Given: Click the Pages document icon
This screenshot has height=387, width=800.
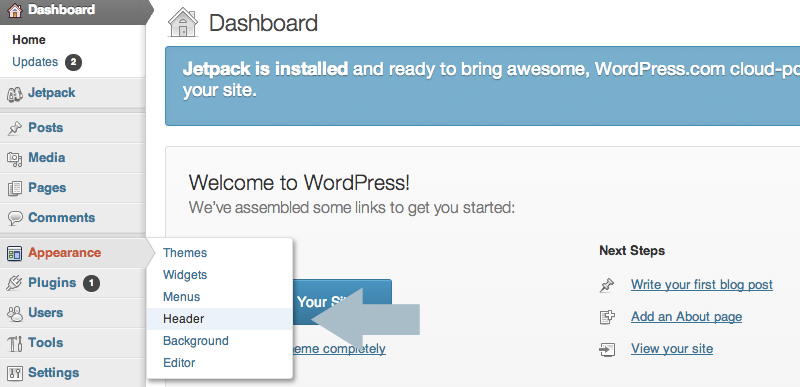Looking at the screenshot, I should click(x=15, y=189).
